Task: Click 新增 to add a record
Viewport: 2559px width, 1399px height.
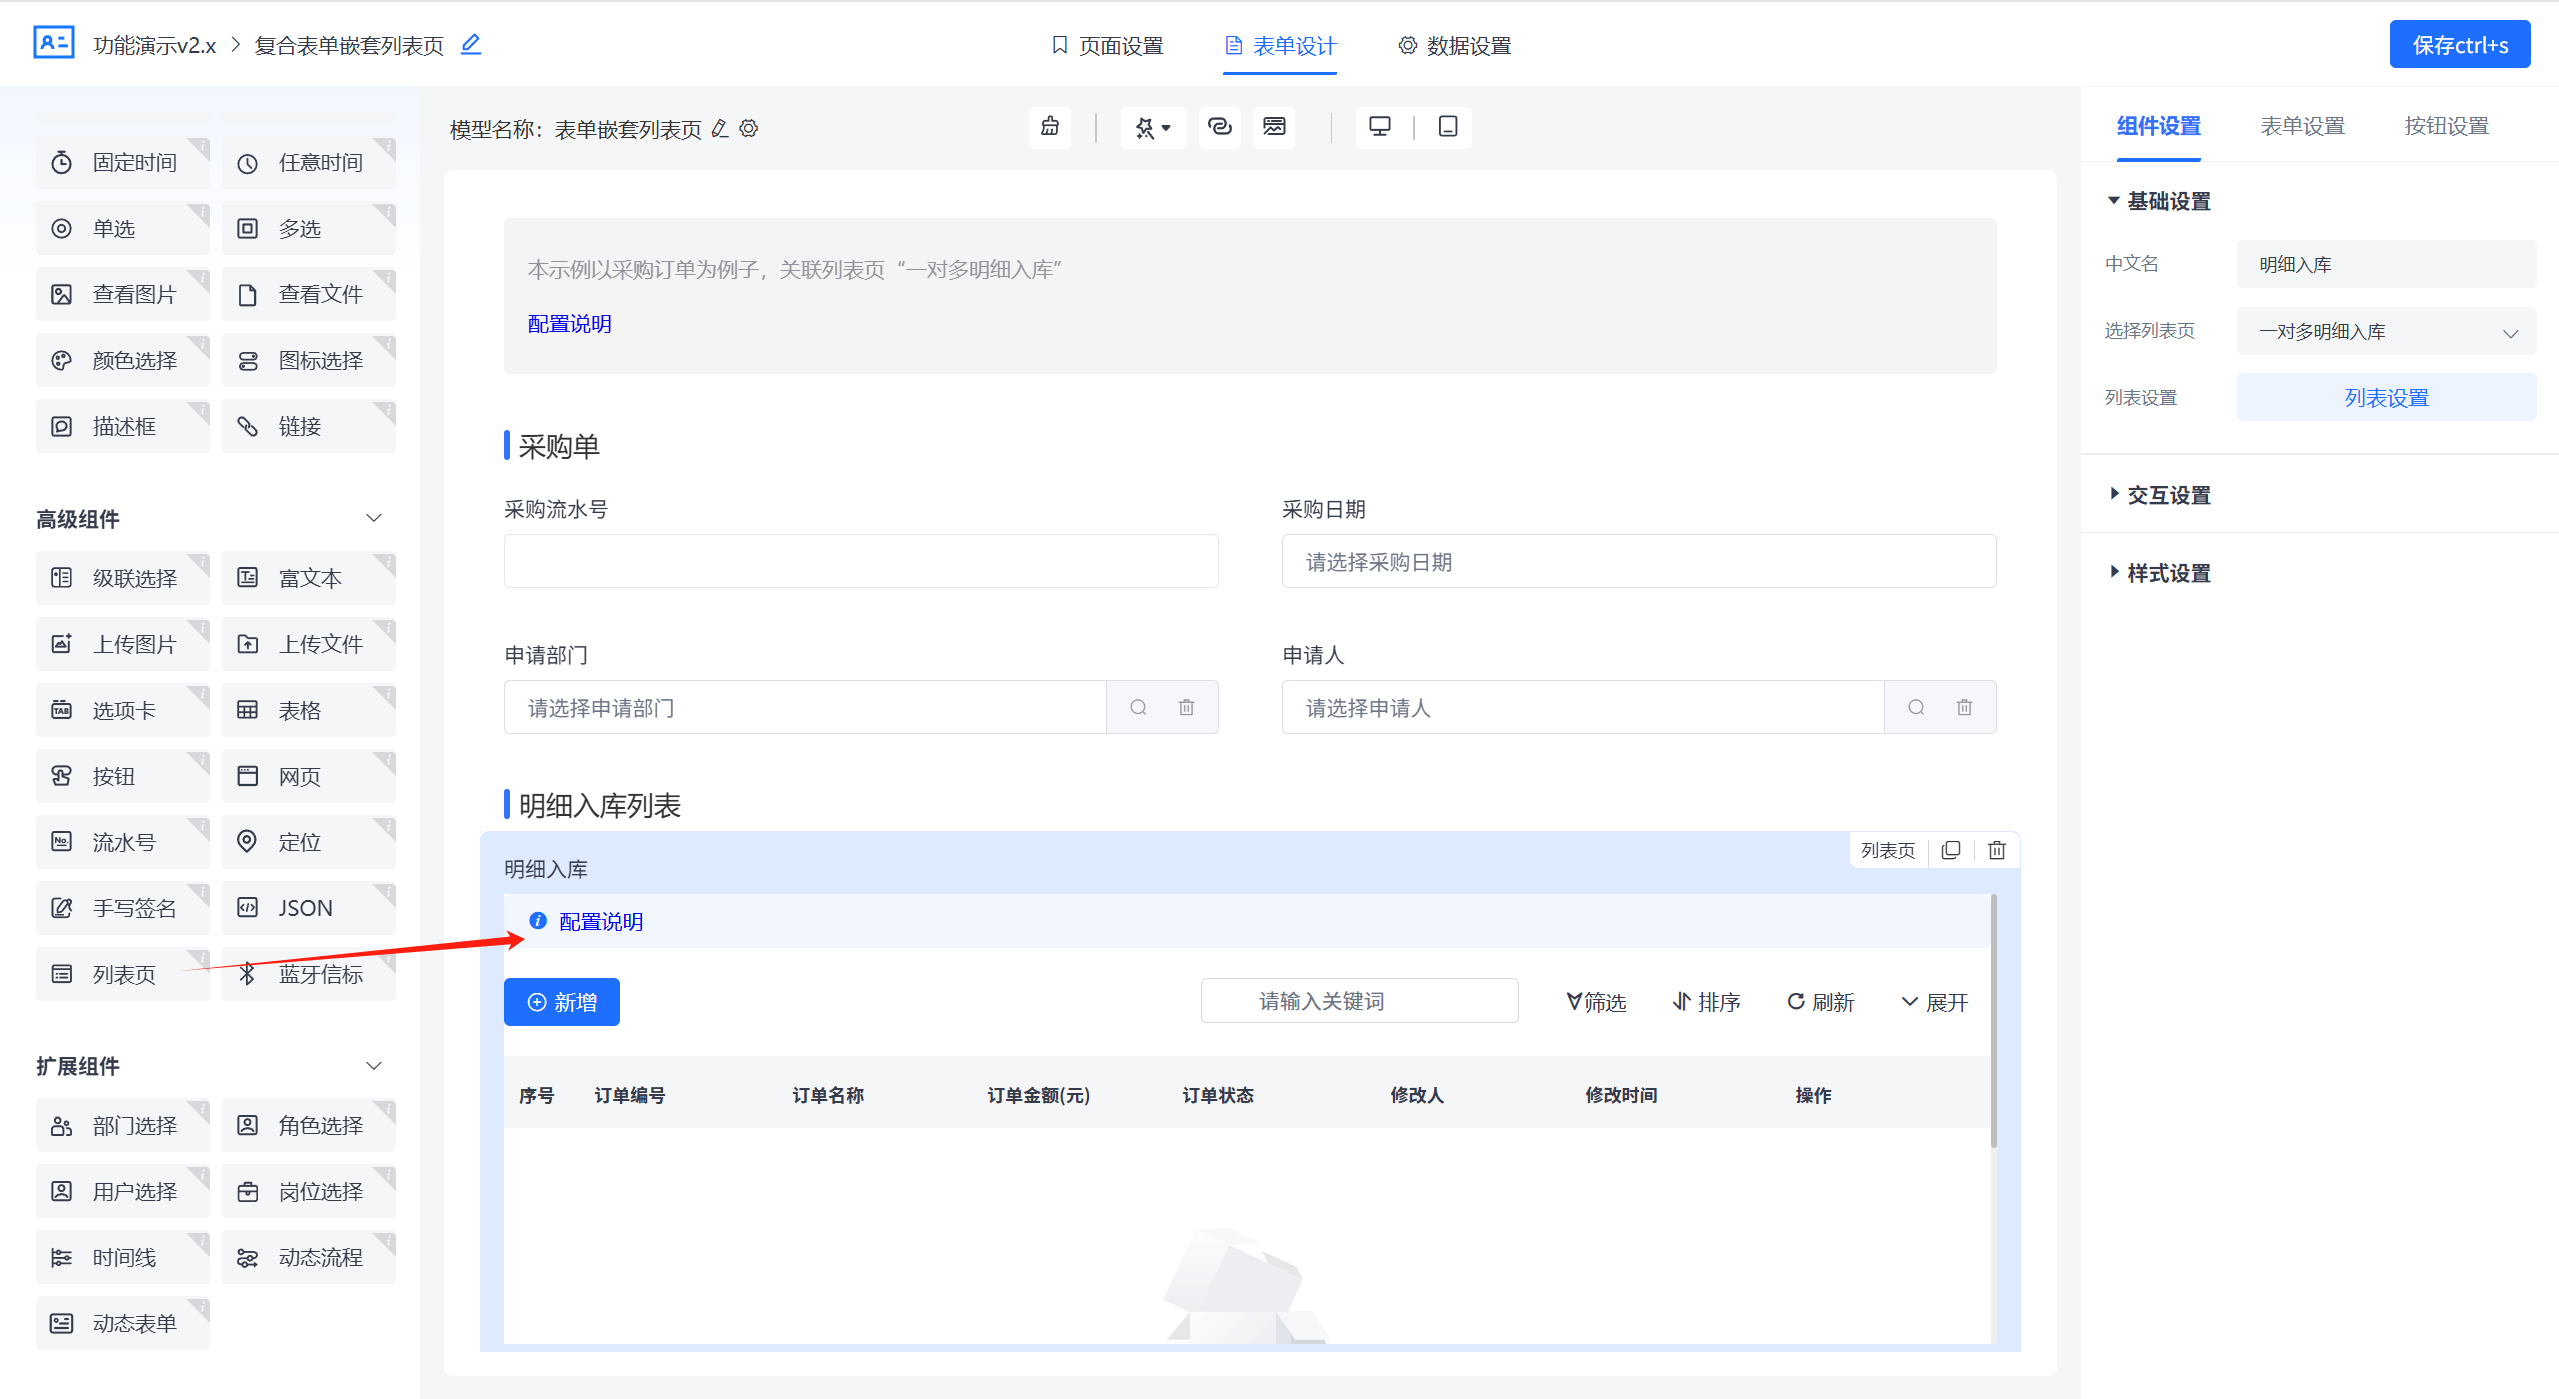Action: point(561,1001)
